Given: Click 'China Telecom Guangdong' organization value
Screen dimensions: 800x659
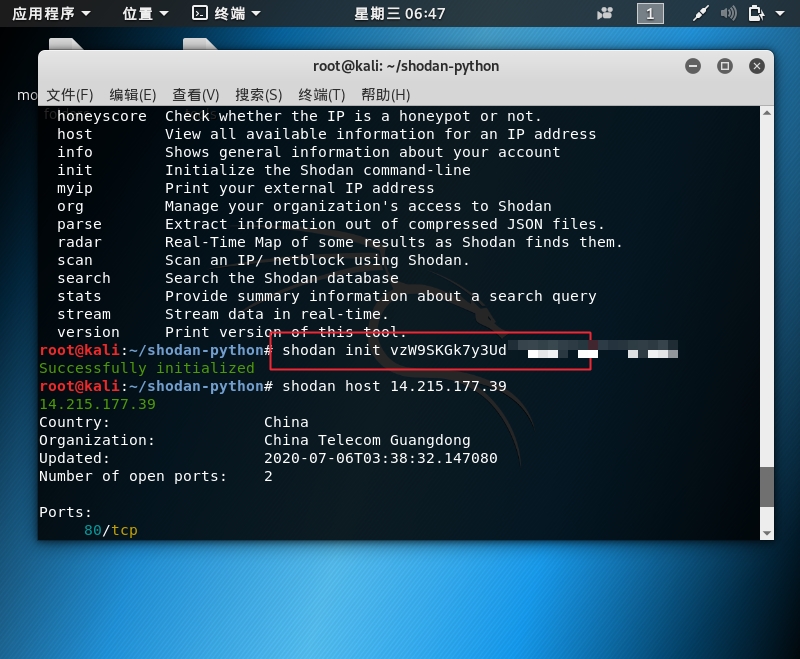Looking at the screenshot, I should coord(367,440).
